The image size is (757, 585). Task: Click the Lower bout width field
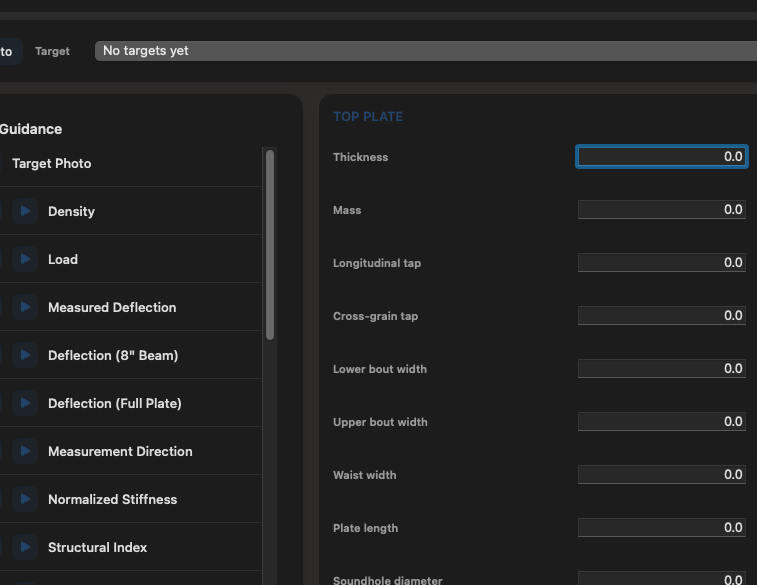pos(661,369)
